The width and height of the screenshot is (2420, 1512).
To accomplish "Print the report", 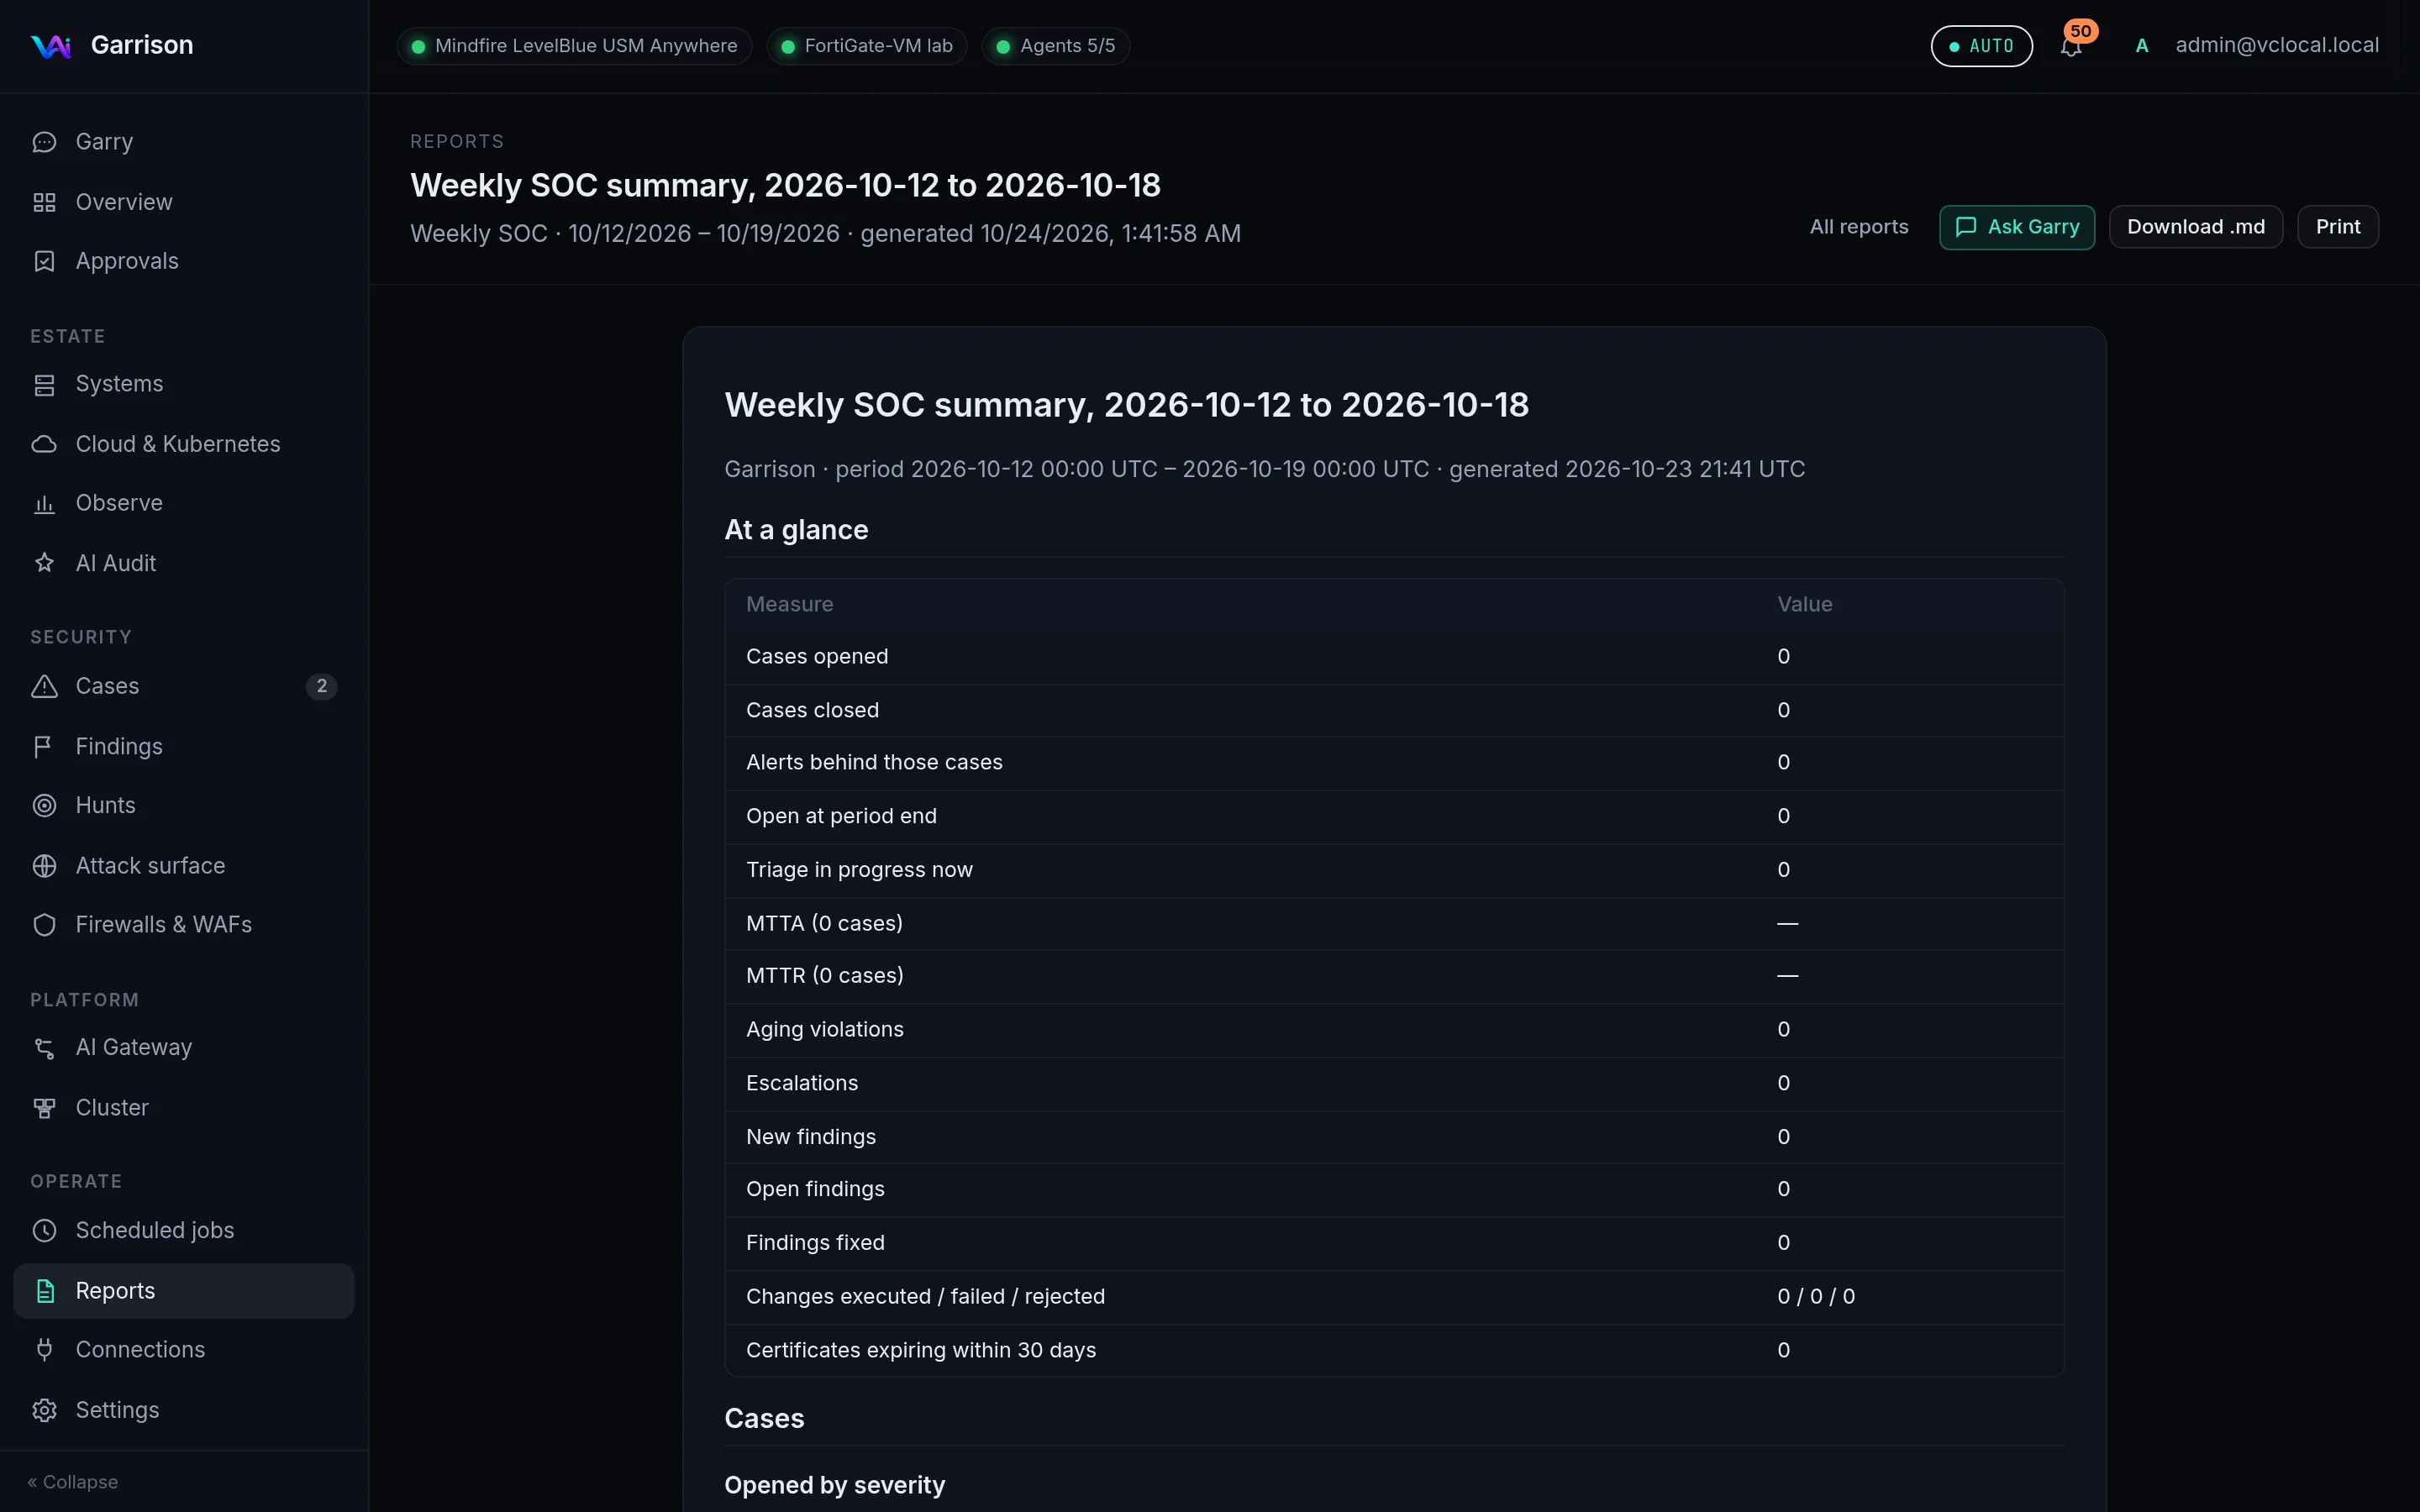I will [x=2338, y=227].
